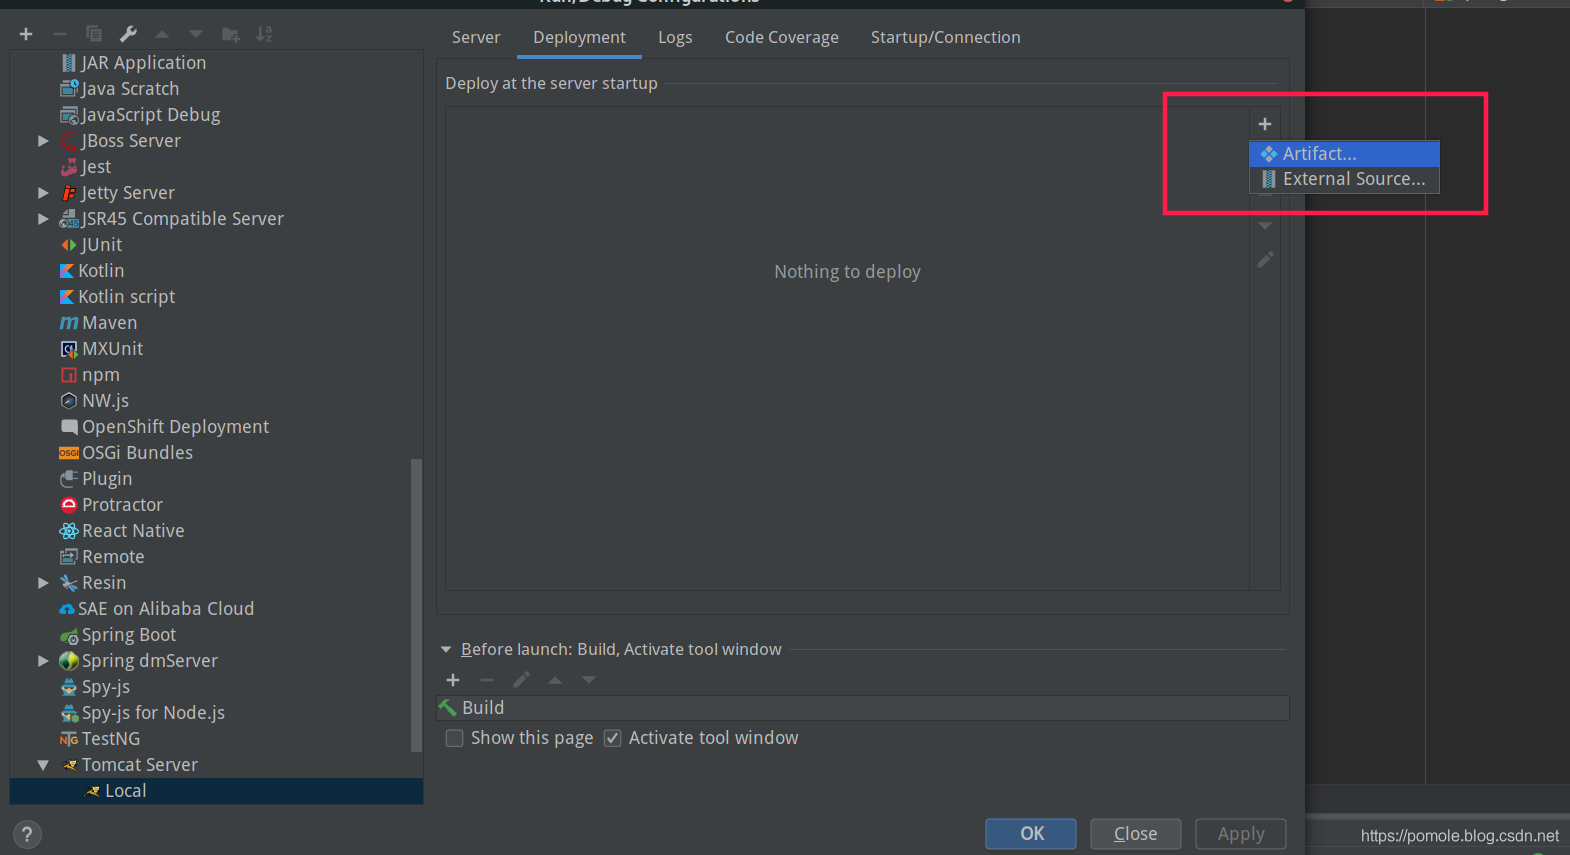The width and height of the screenshot is (1570, 855).
Task: Uncheck Activate tool window checkbox
Action: pyautogui.click(x=612, y=738)
